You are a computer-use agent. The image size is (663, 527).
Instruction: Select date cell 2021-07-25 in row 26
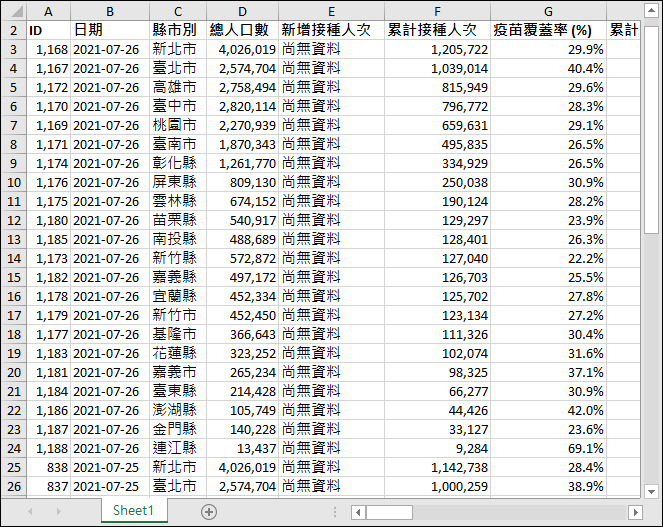click(110, 486)
